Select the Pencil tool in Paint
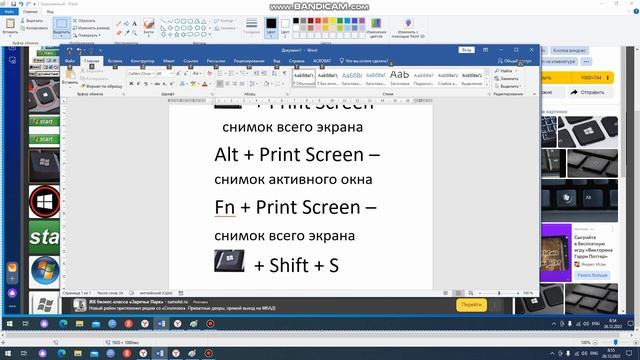The image size is (640, 360). coord(119,24)
